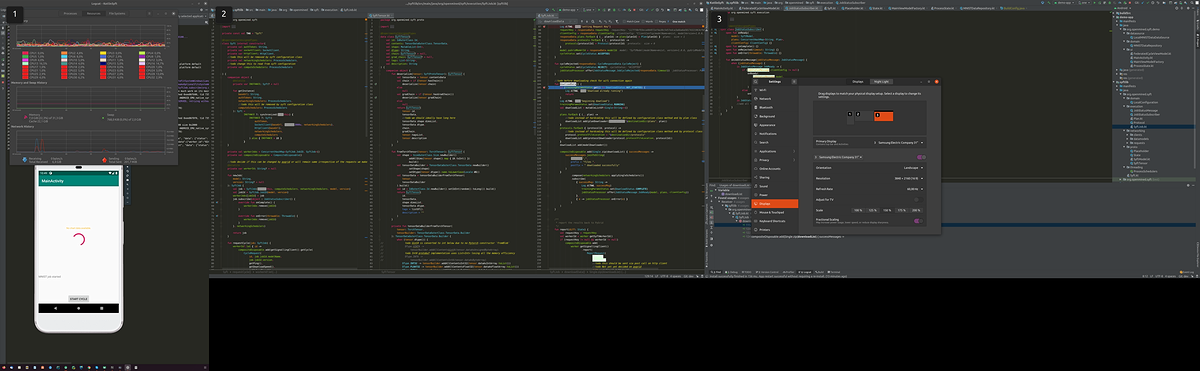Switch to Resources tab in System Monitor
The height and width of the screenshot is (371, 1200).
click(x=94, y=14)
